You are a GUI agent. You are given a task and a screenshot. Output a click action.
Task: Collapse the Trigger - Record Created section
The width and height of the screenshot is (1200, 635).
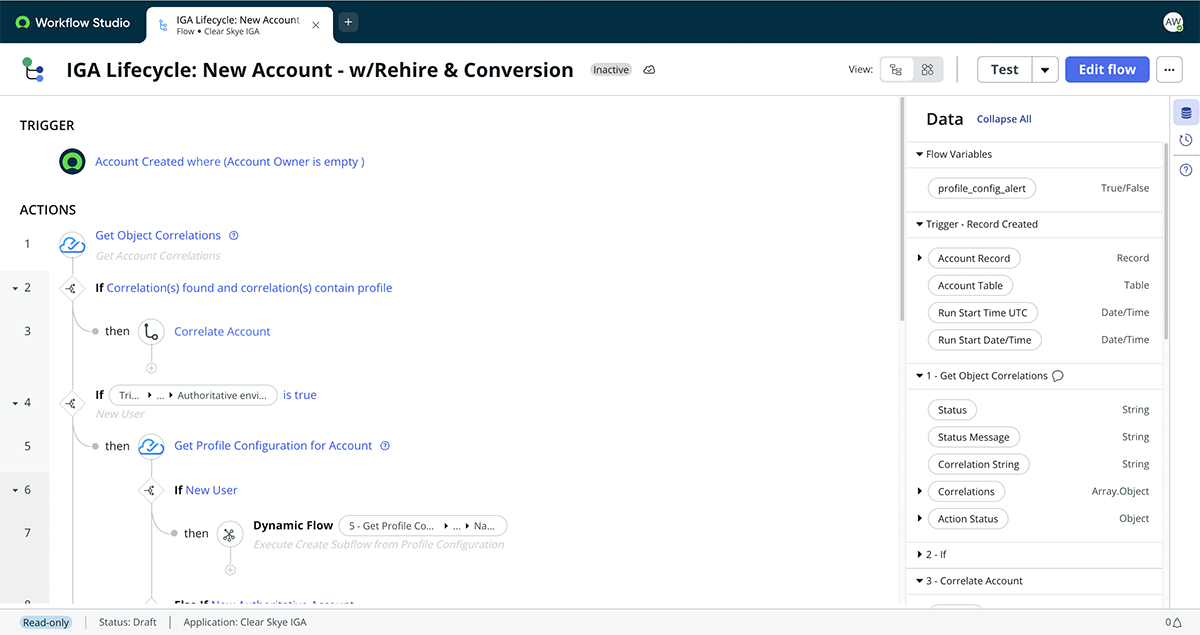[x=919, y=224]
